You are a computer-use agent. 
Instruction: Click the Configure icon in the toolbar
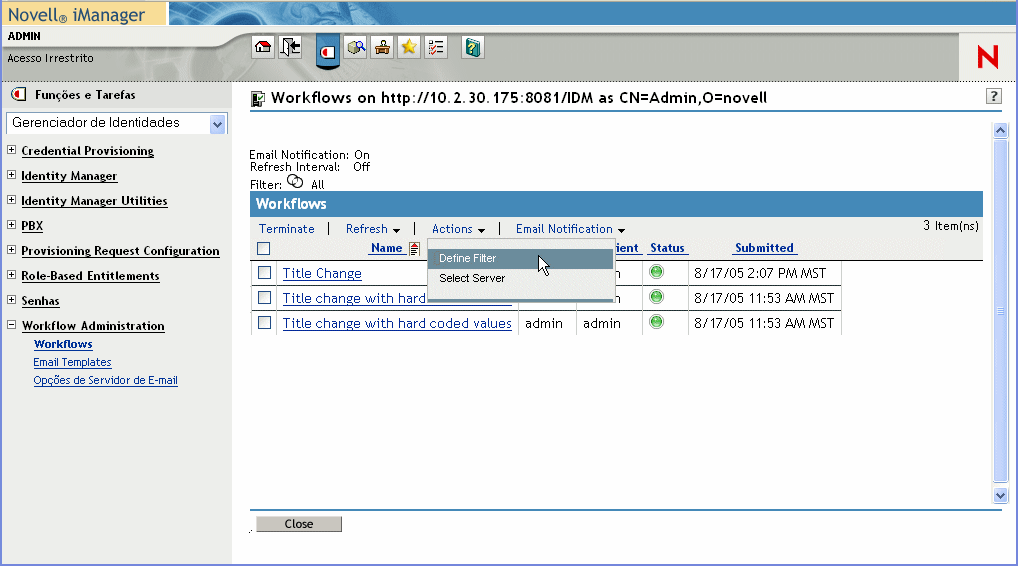click(x=382, y=47)
